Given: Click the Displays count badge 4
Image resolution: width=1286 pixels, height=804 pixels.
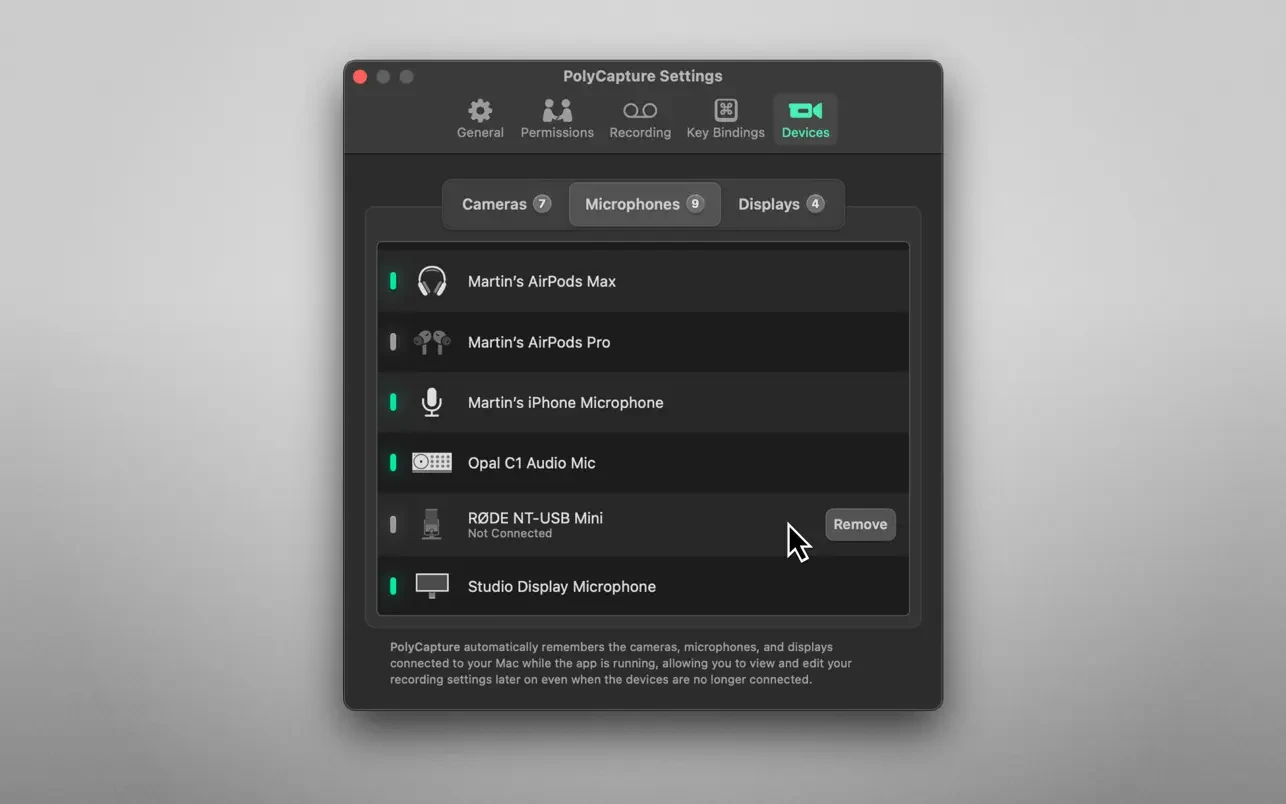Looking at the screenshot, I should pyautogui.click(x=815, y=204).
